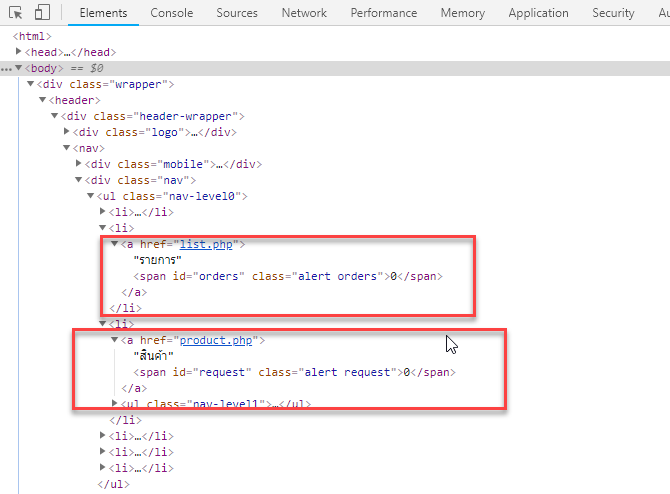The width and height of the screenshot is (670, 494).
Task: Select the span id request line
Action: click(x=294, y=373)
